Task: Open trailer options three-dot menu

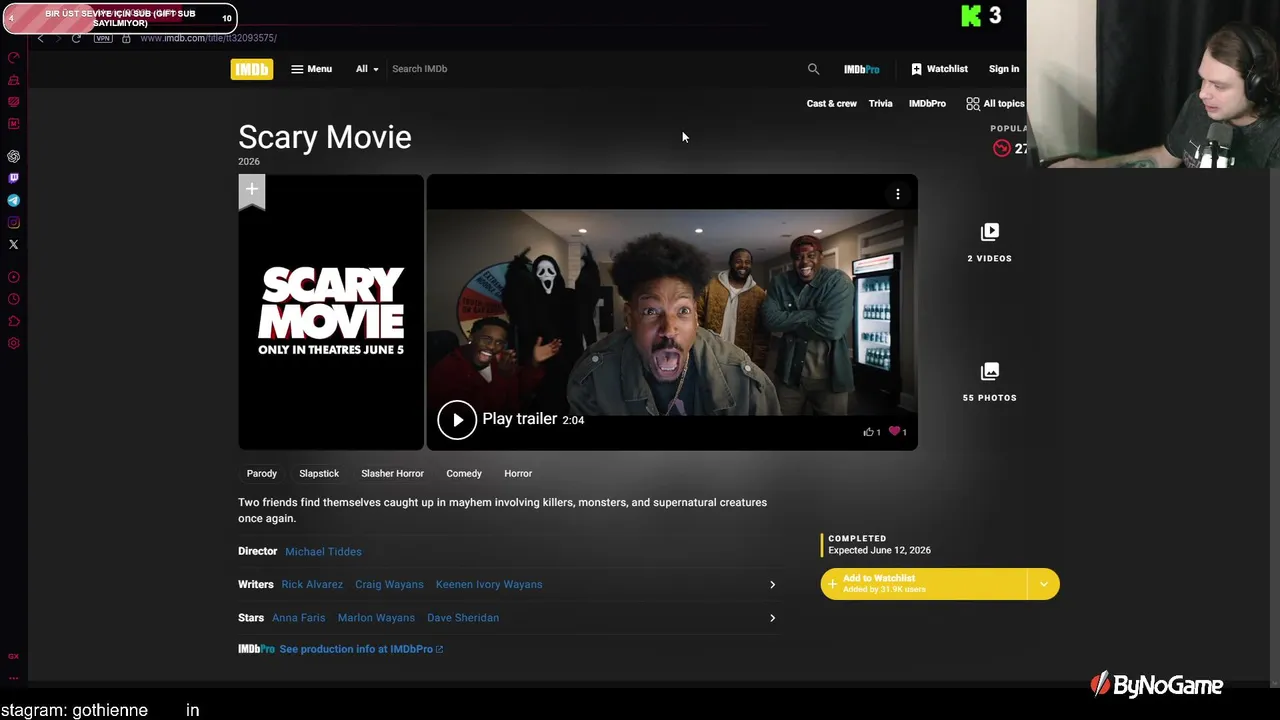Action: coord(898,194)
